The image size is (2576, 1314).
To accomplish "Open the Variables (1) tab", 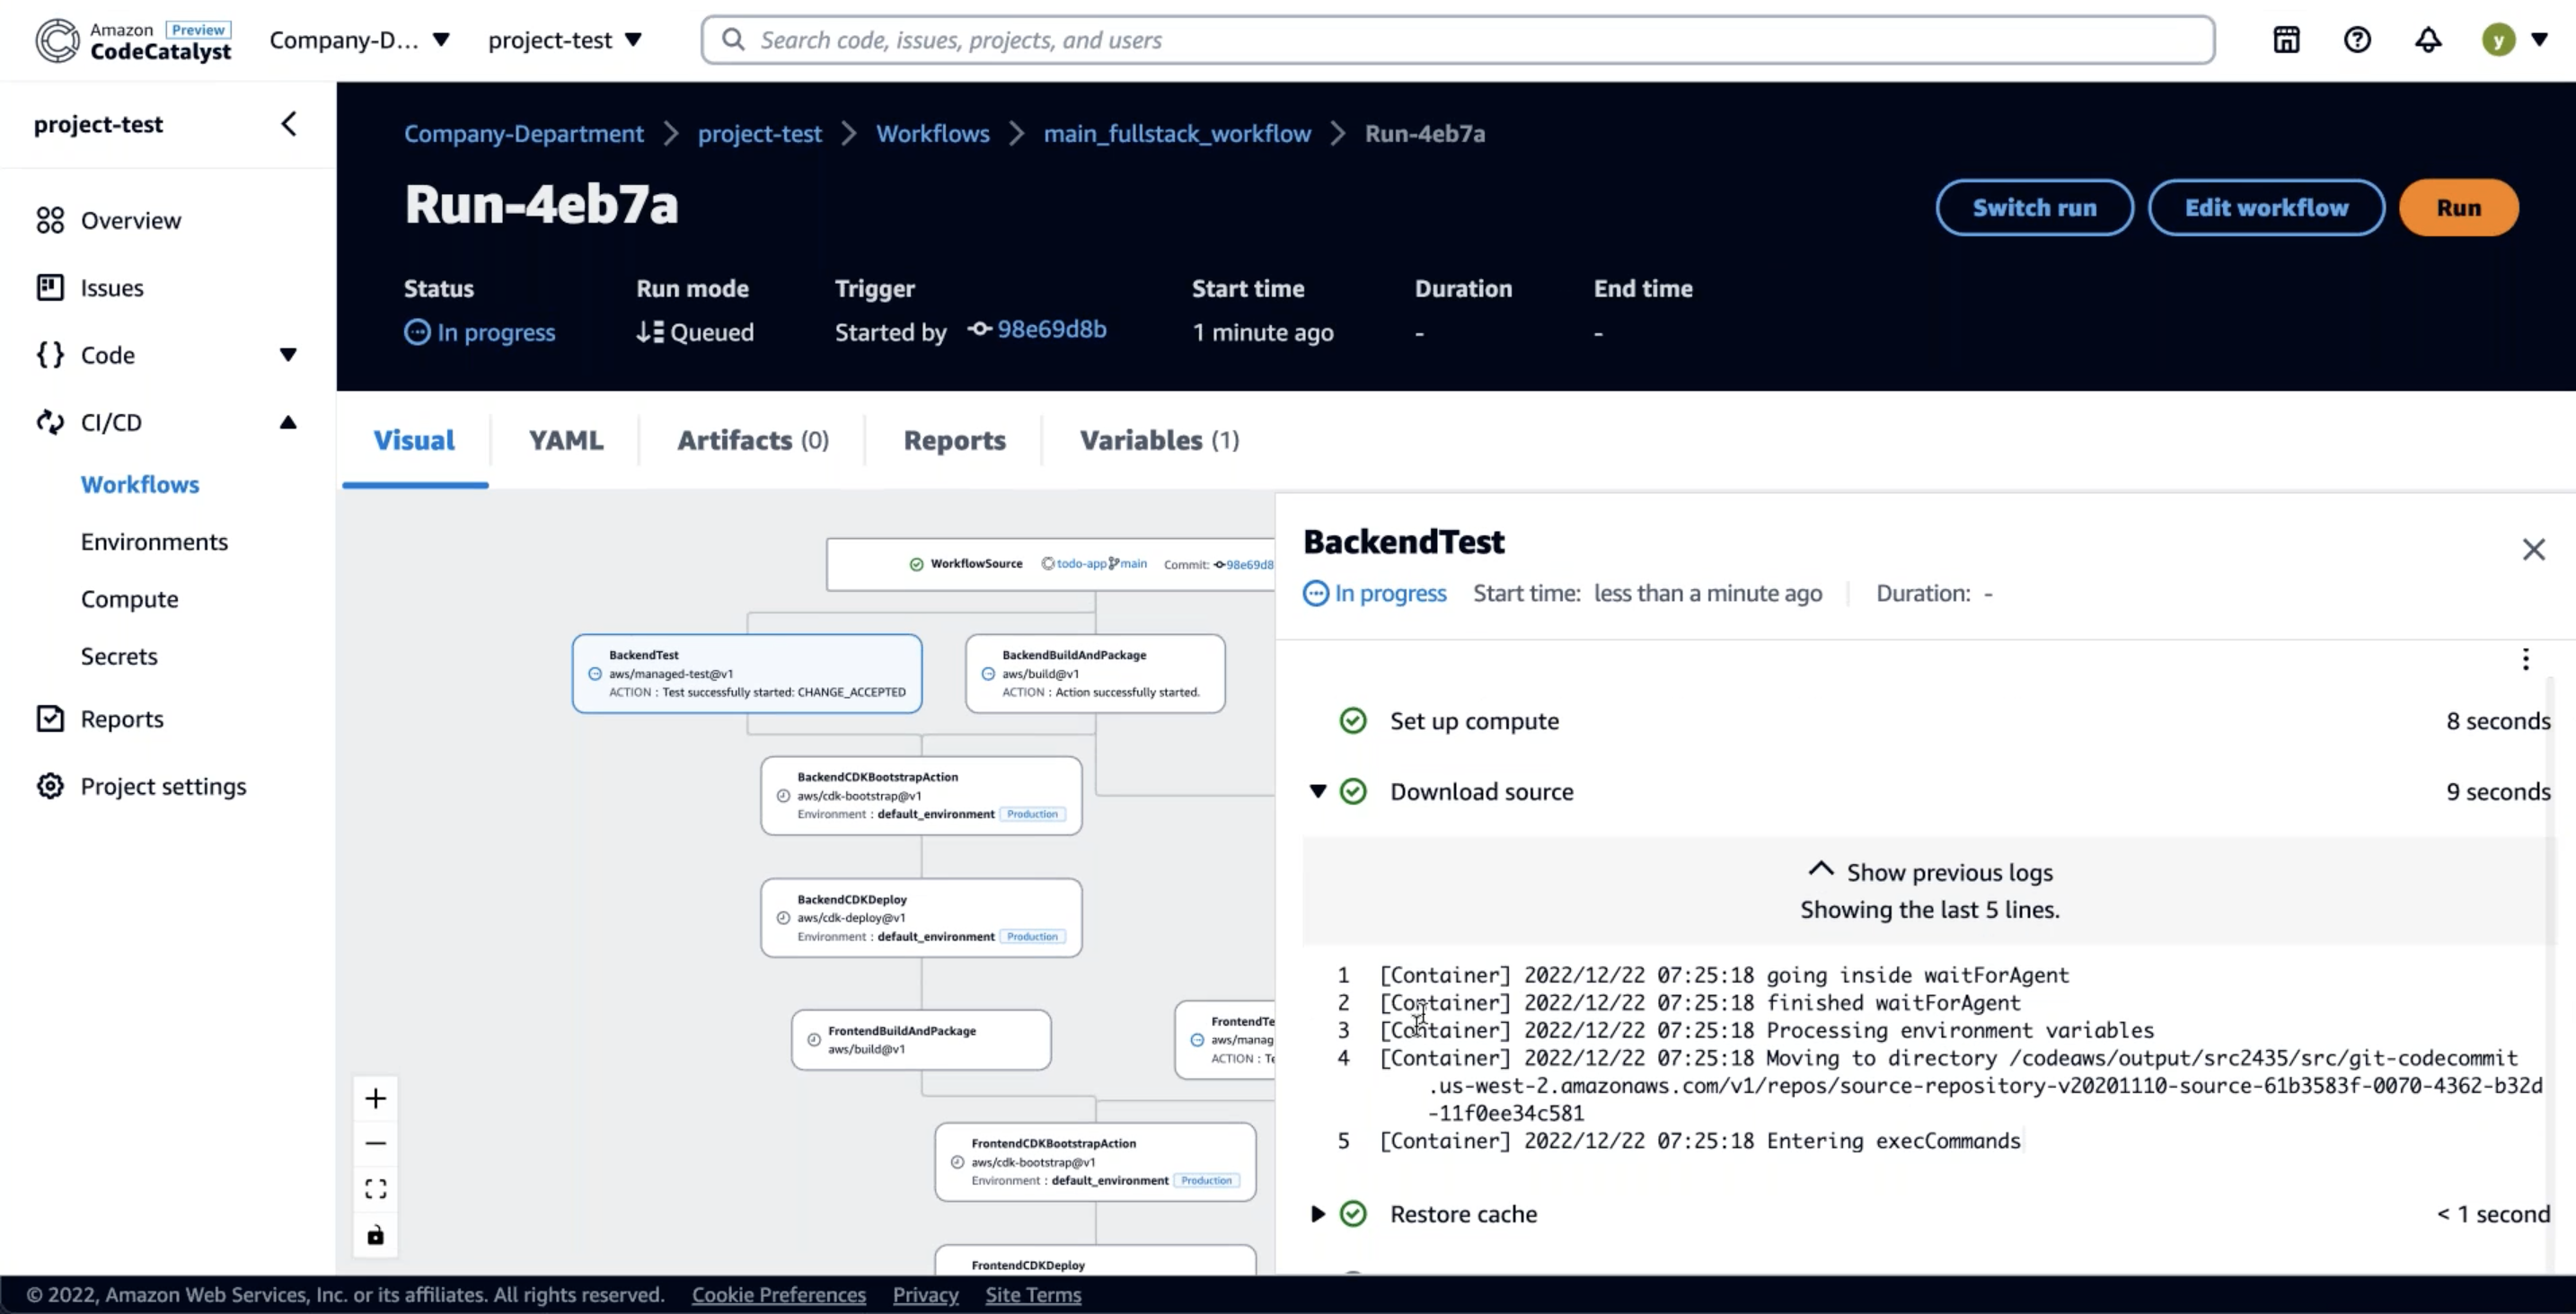I will pyautogui.click(x=1159, y=440).
